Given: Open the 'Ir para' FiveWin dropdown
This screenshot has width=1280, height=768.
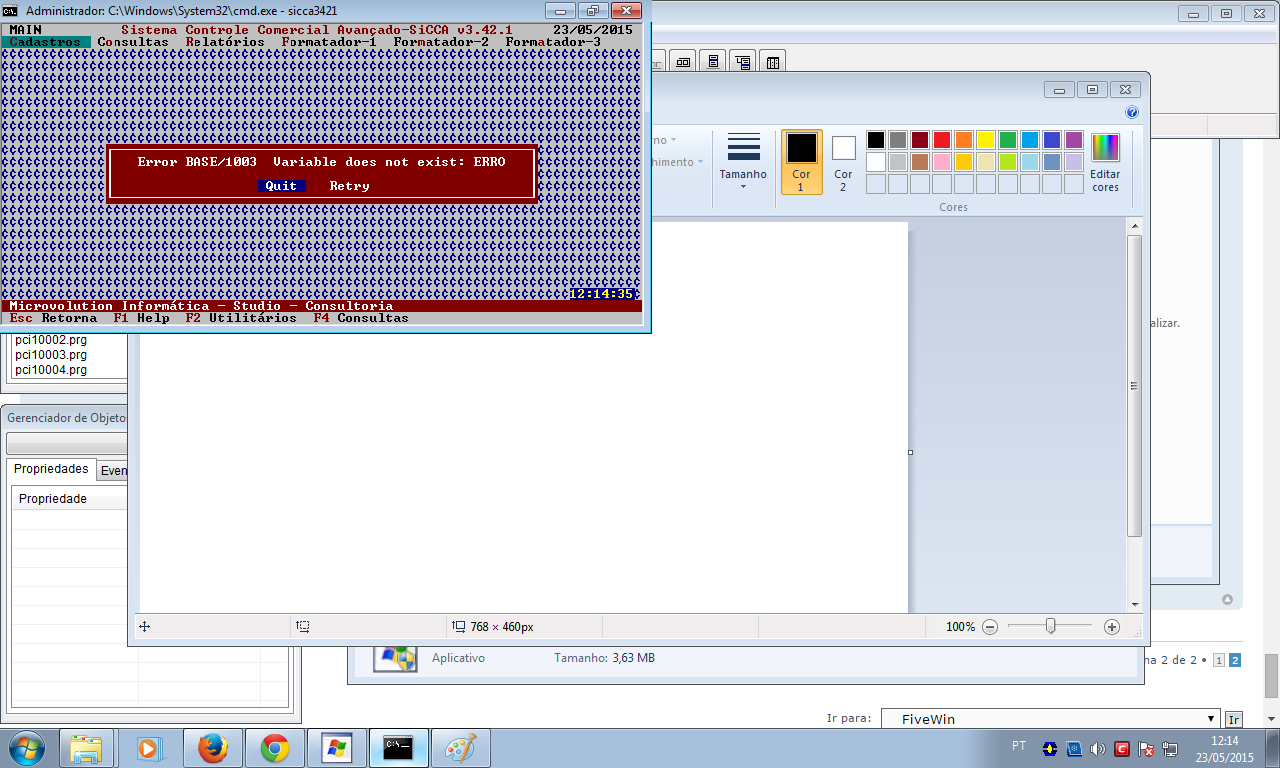Looking at the screenshot, I should (1050, 719).
